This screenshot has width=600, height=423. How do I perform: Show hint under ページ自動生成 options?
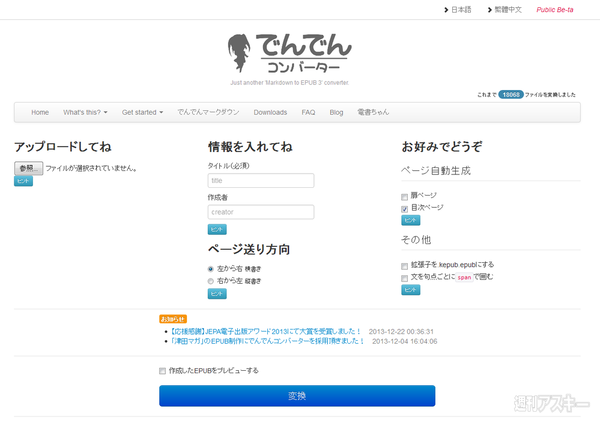411,220
